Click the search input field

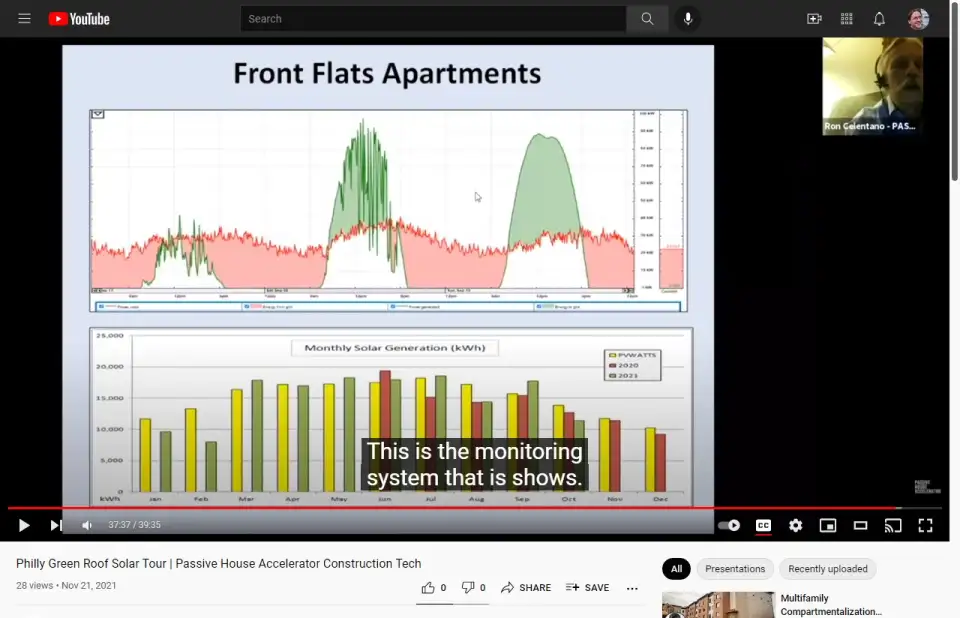pyautogui.click(x=433, y=19)
